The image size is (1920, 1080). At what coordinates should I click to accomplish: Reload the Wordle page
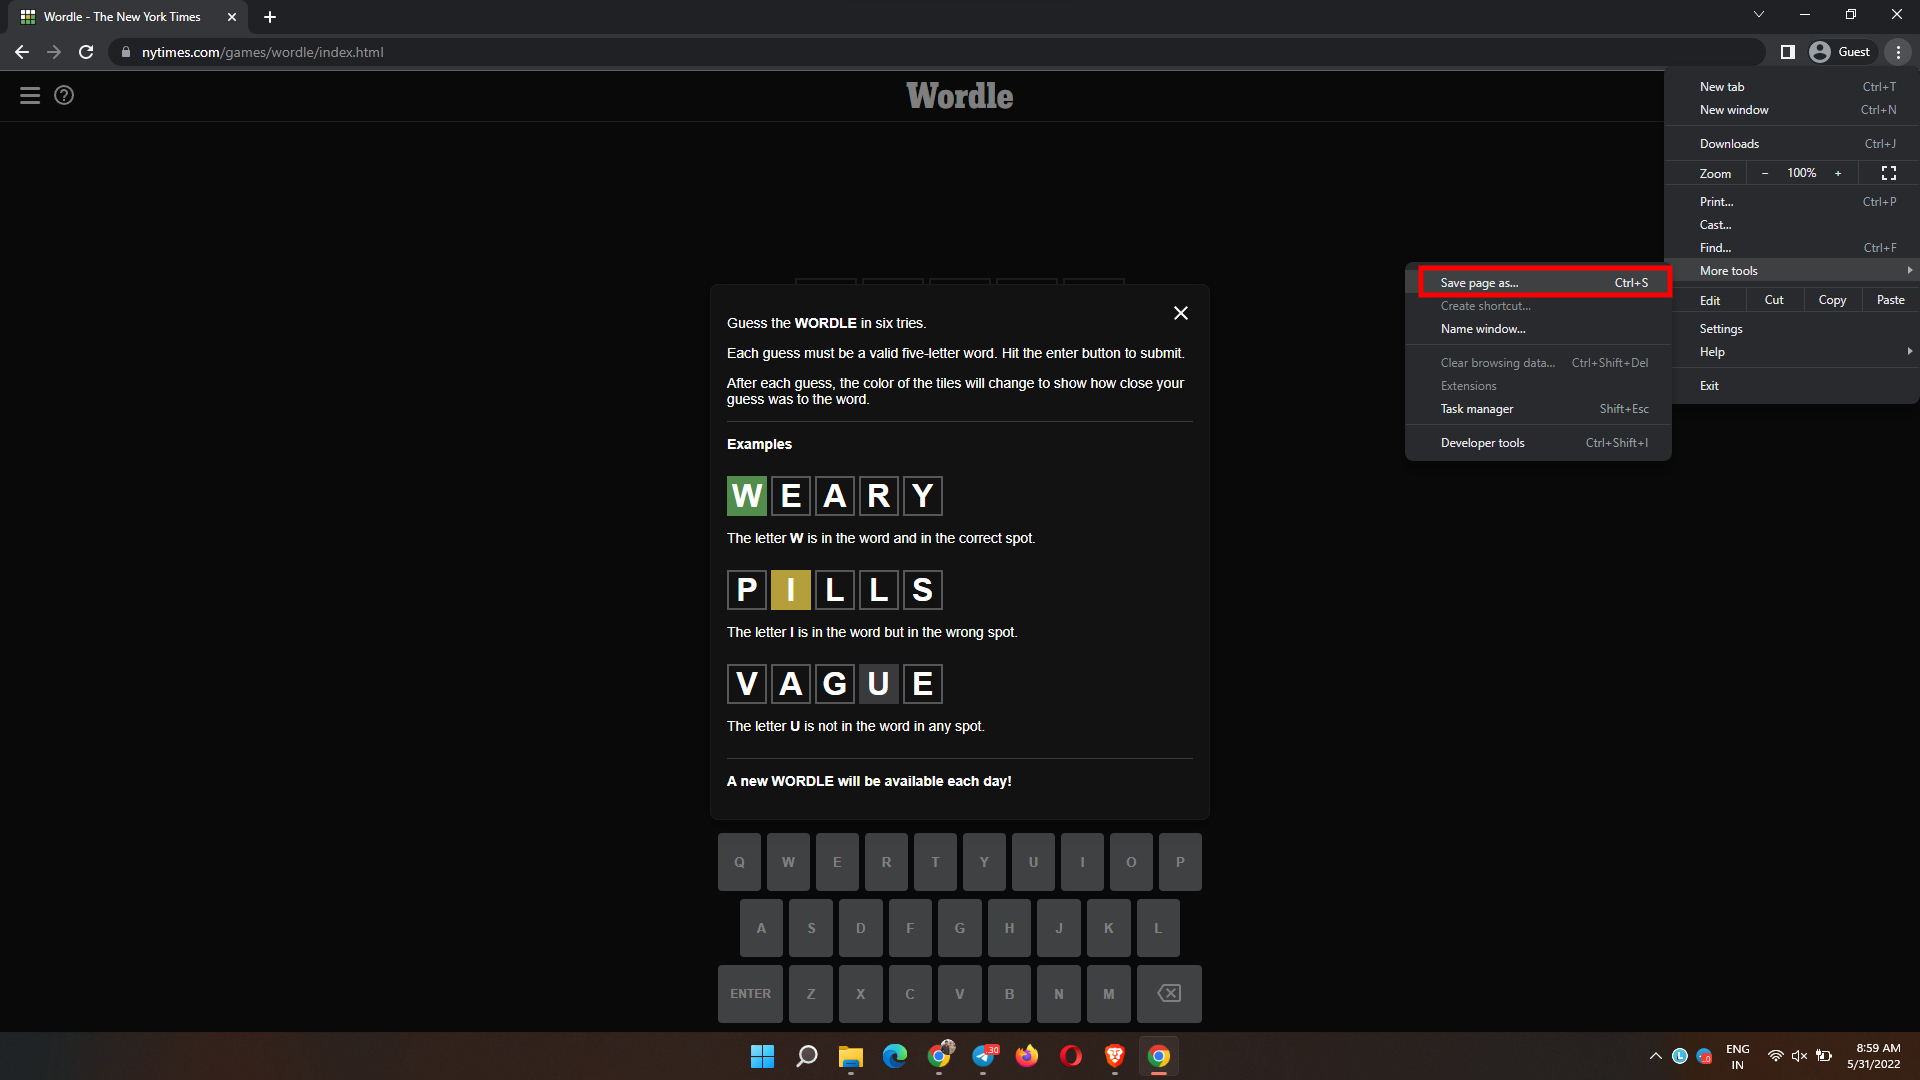86,52
